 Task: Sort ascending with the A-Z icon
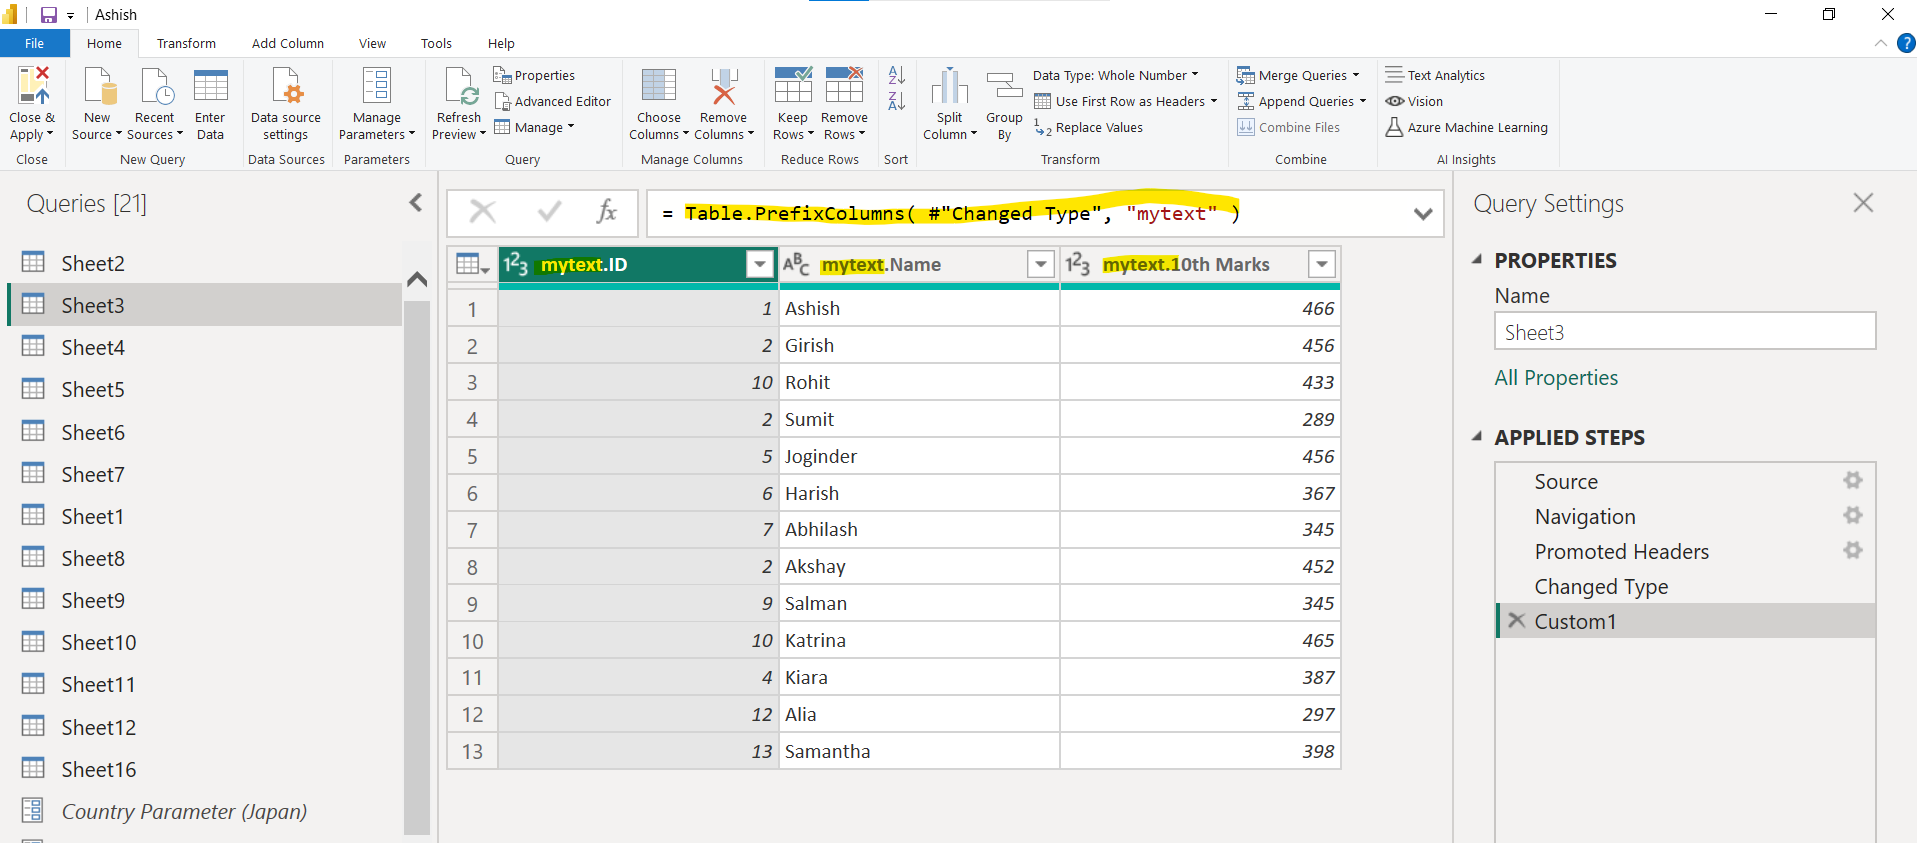897,75
